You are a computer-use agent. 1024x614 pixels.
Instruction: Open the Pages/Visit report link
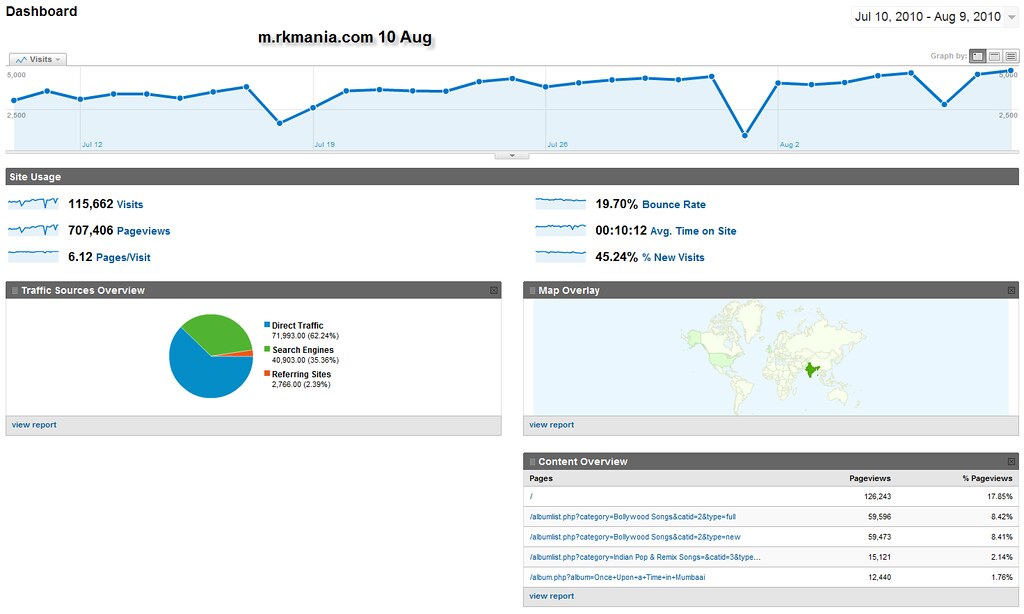pos(123,257)
